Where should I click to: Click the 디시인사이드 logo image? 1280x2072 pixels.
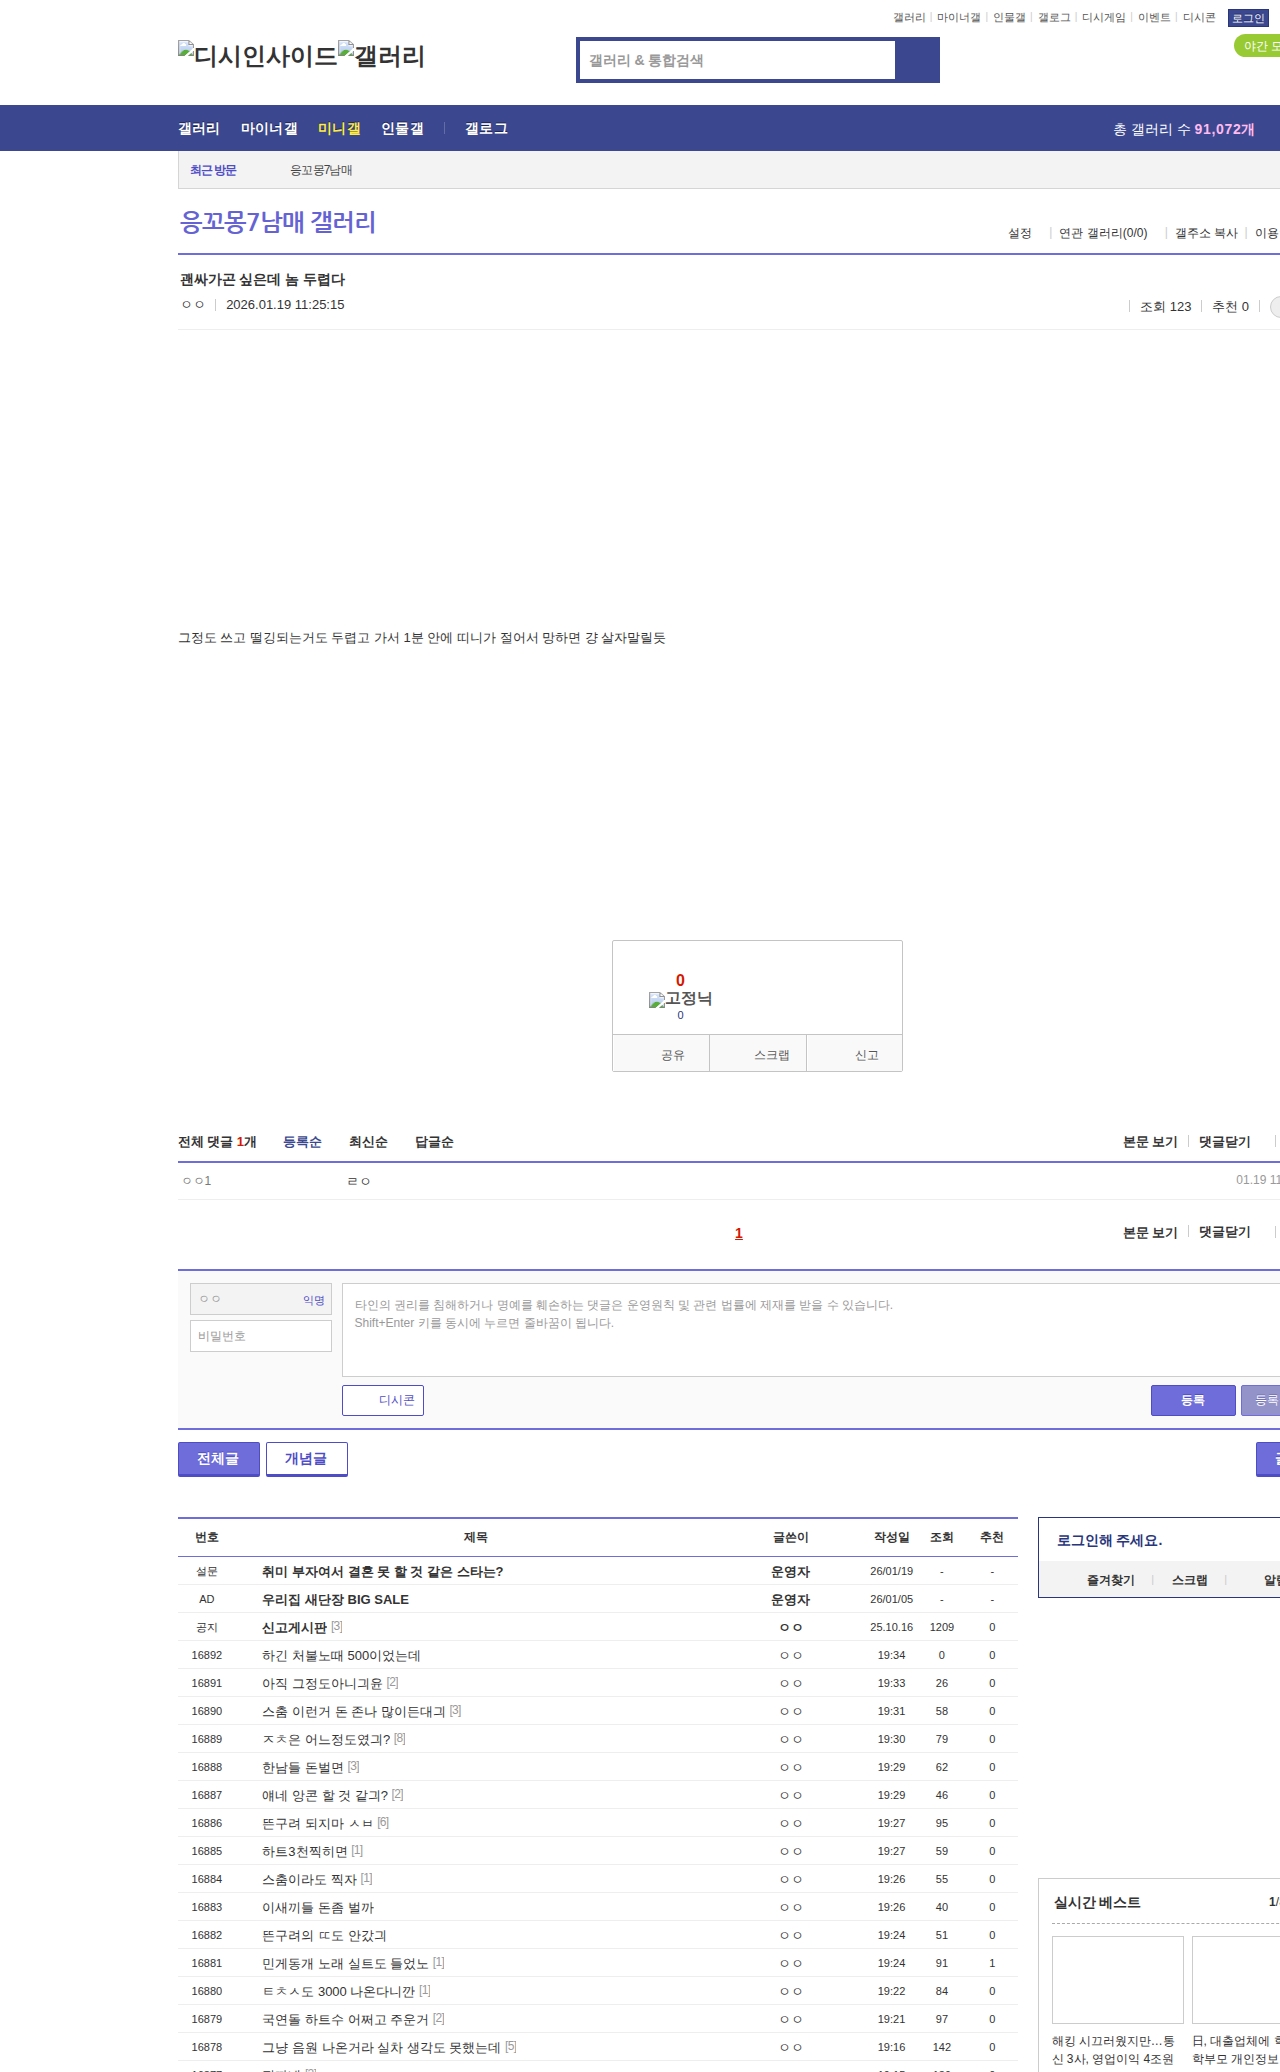coord(258,56)
